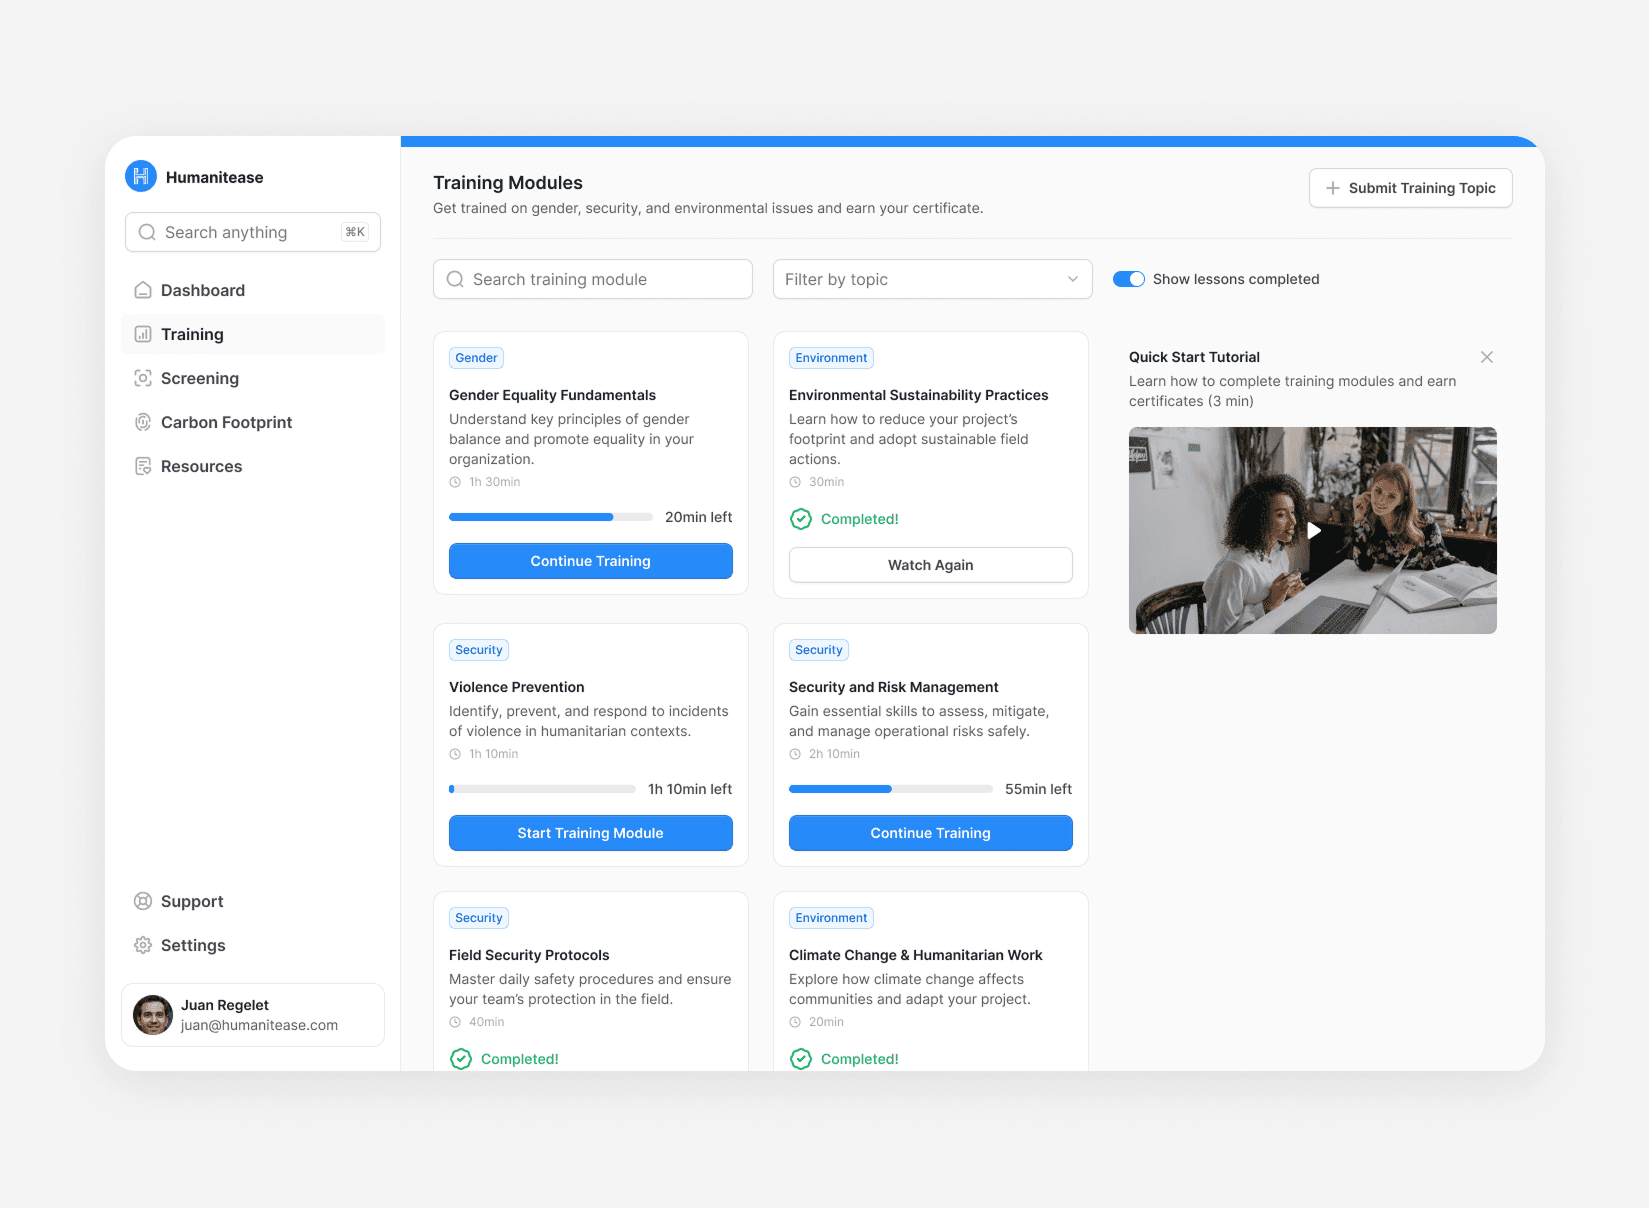
Task: Click the 55min left label
Action: tap(1039, 789)
